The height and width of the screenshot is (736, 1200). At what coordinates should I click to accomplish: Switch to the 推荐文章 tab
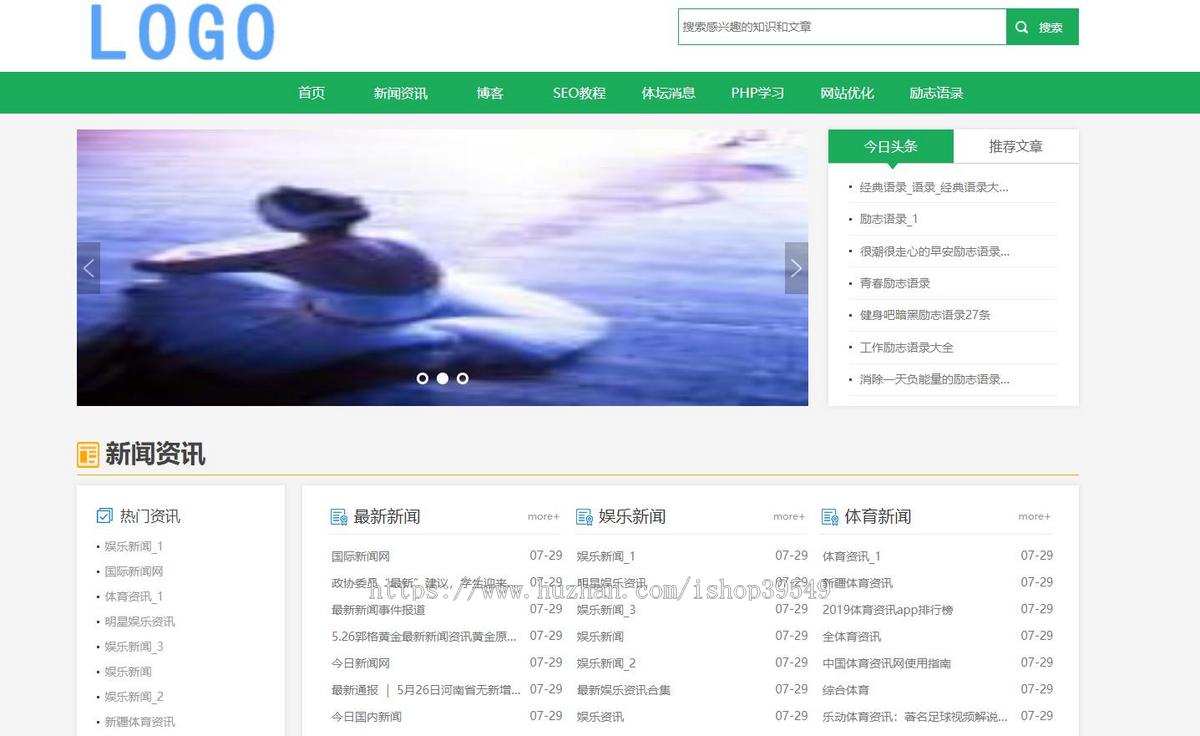click(1016, 146)
